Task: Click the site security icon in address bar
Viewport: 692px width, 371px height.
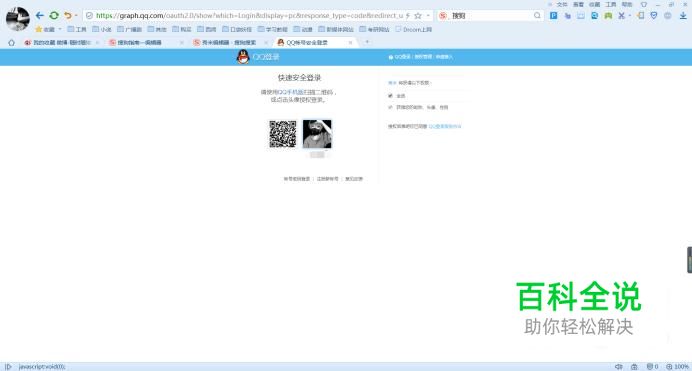Action: 89,15
